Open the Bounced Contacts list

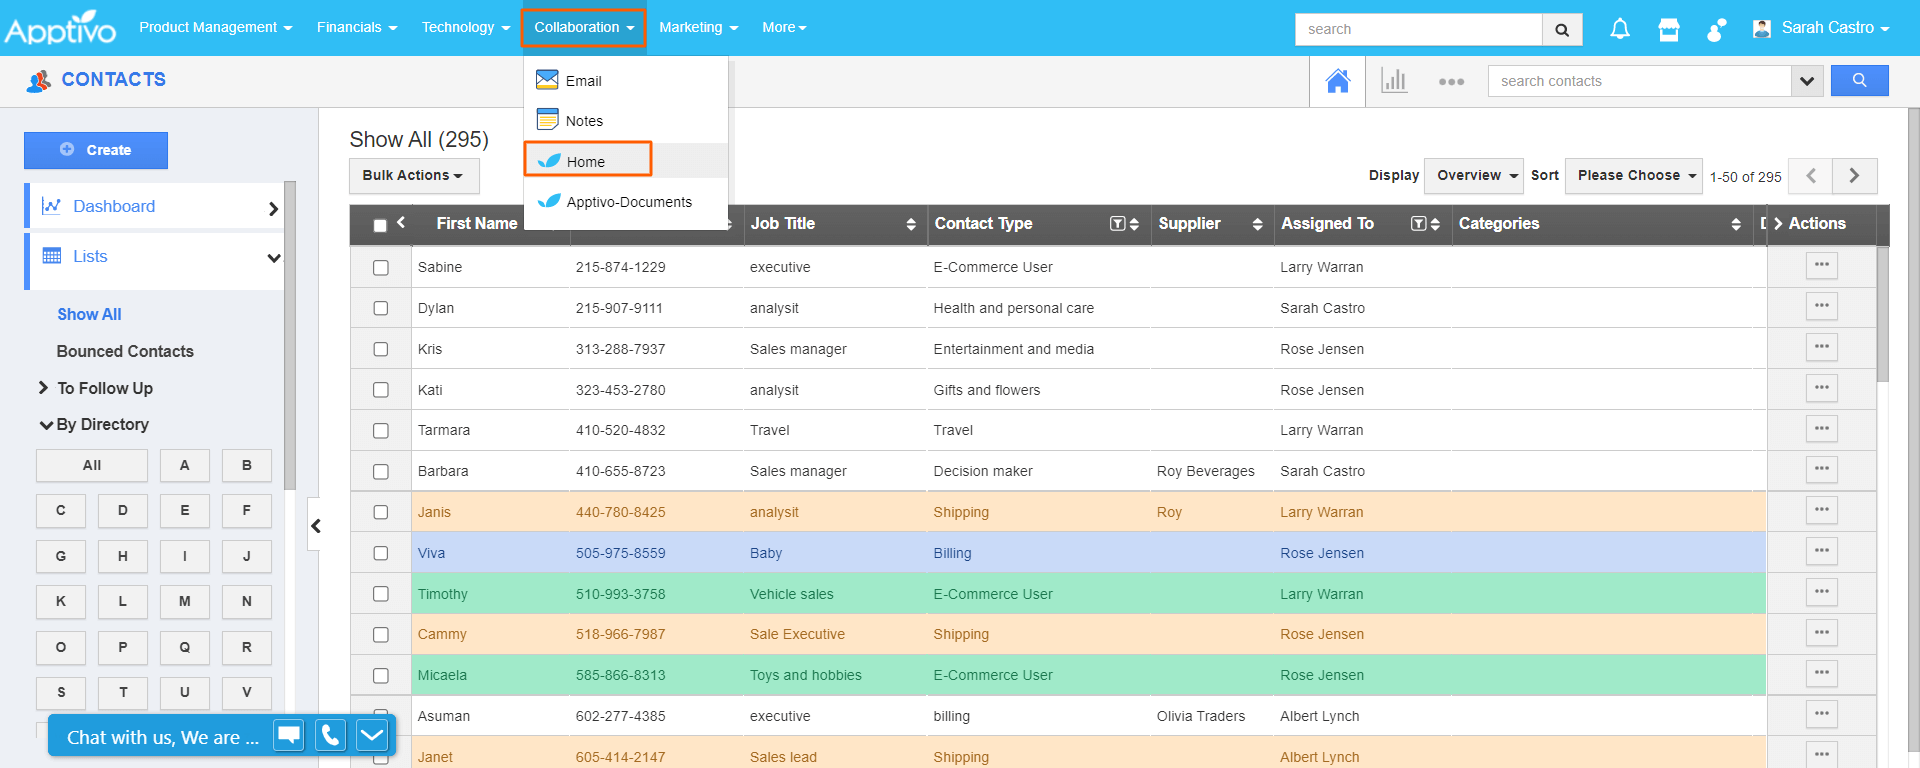click(125, 351)
